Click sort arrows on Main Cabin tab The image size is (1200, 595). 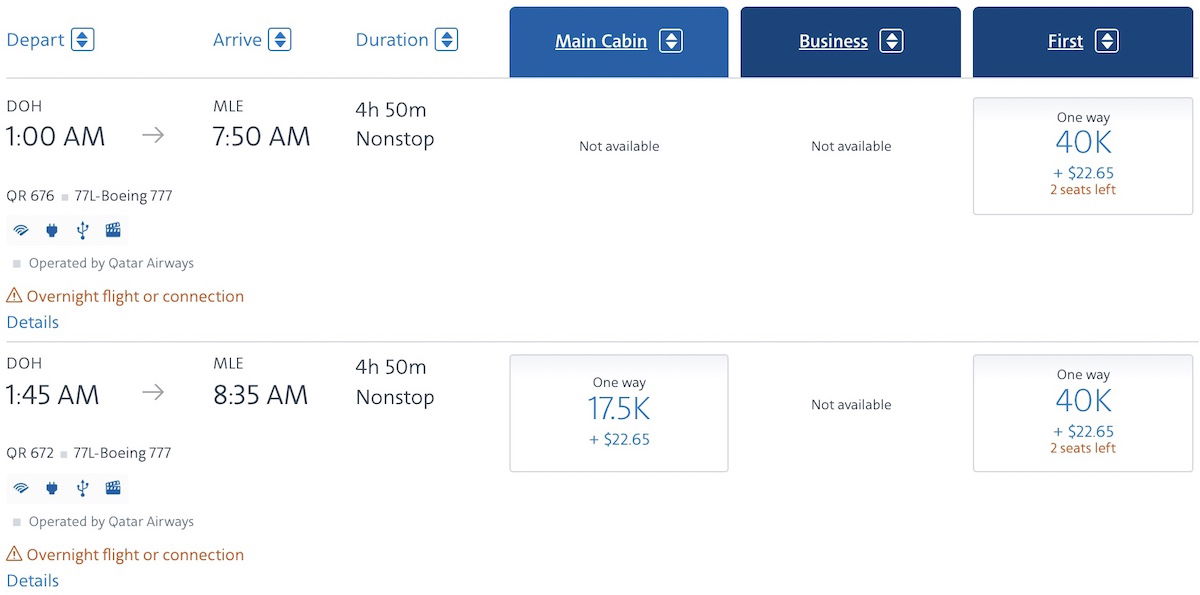pyautogui.click(x=671, y=41)
